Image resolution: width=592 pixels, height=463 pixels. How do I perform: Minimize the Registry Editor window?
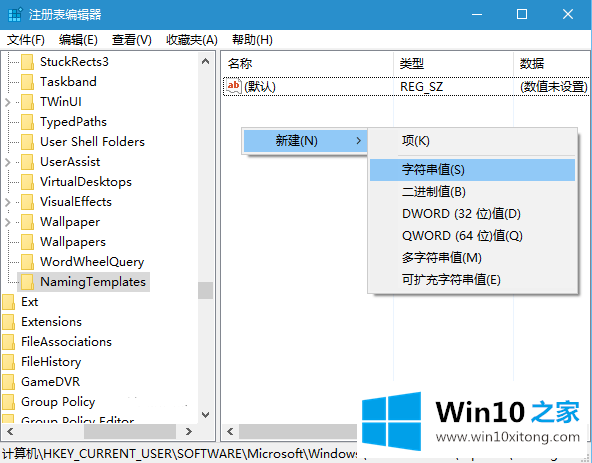477,15
